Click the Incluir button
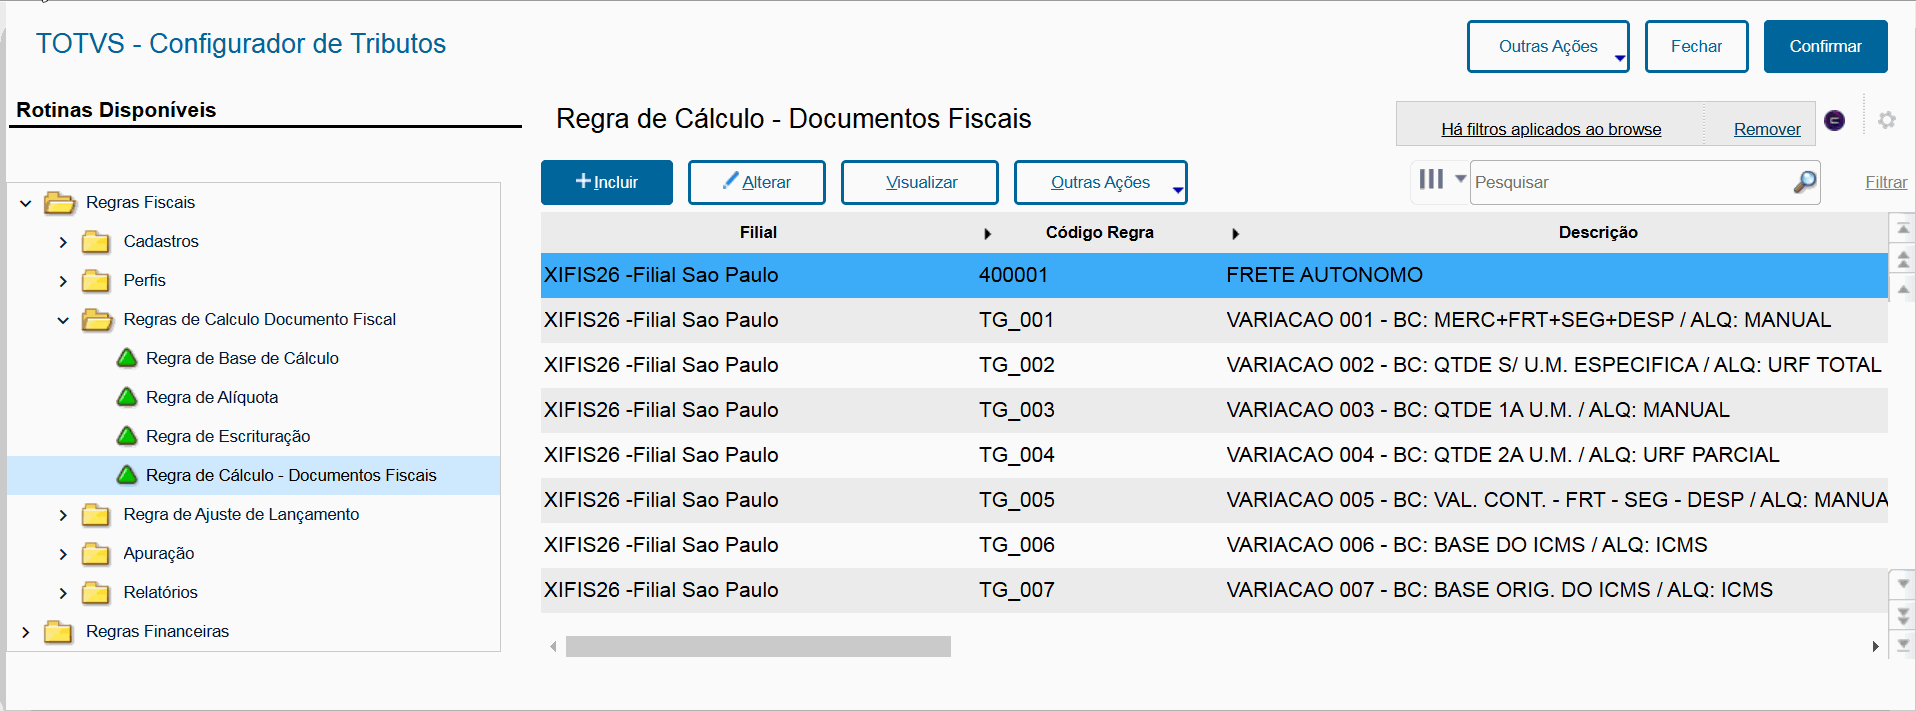 pyautogui.click(x=606, y=182)
